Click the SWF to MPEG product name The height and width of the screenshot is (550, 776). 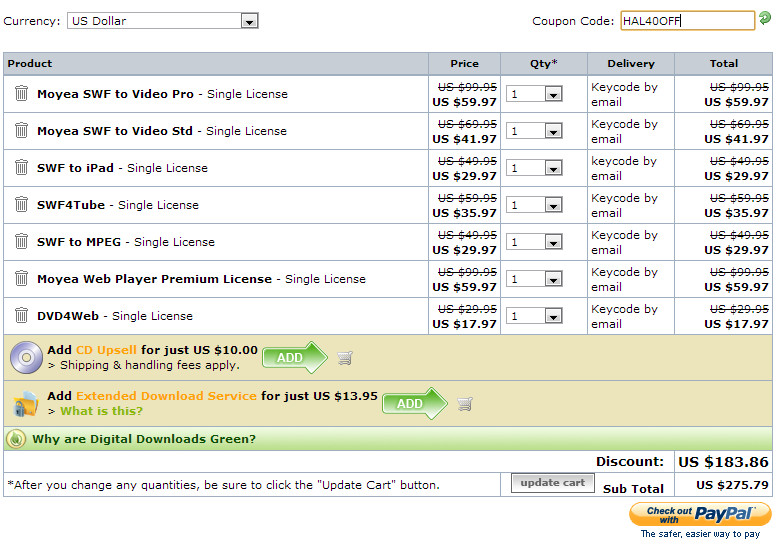pyautogui.click(x=79, y=242)
